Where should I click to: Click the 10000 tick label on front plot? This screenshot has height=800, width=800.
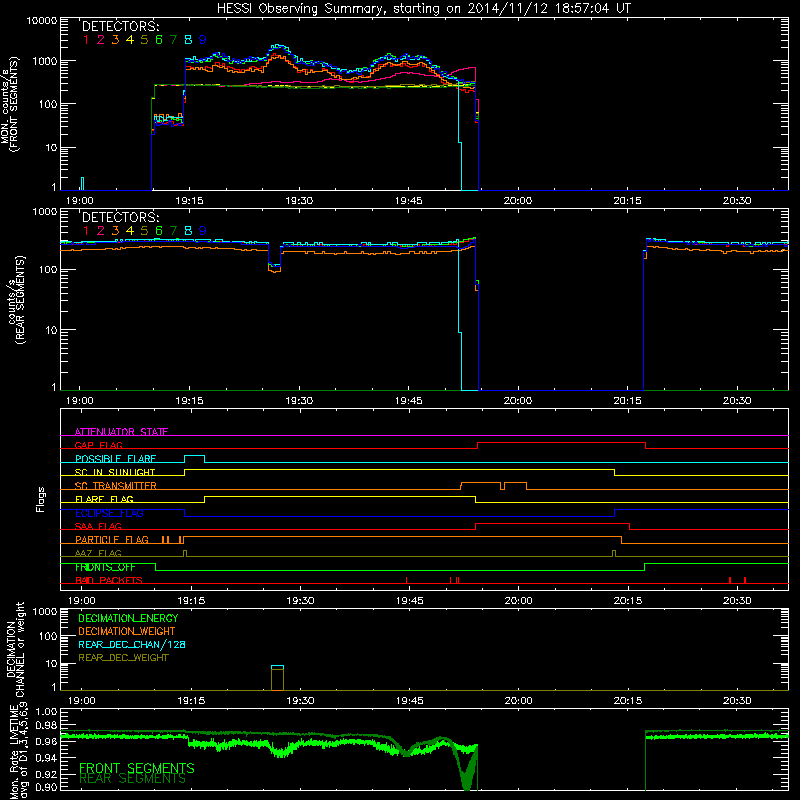[41, 21]
